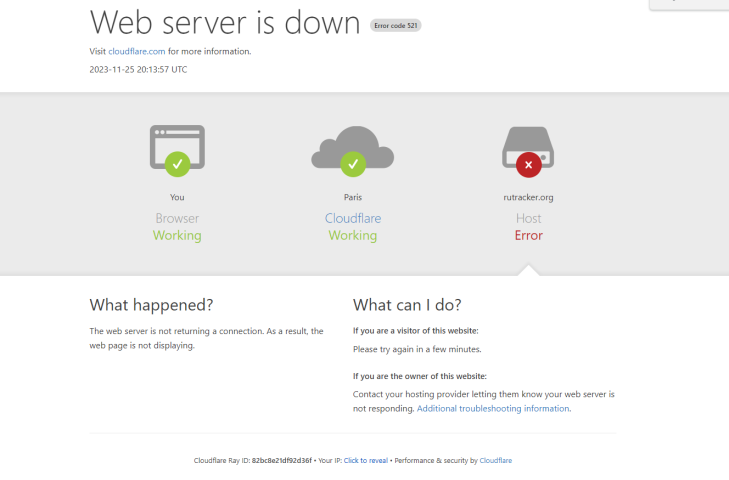Viewport: 729px width, 480px height.
Task: Click the Working status under Browser
Action: click(x=177, y=235)
